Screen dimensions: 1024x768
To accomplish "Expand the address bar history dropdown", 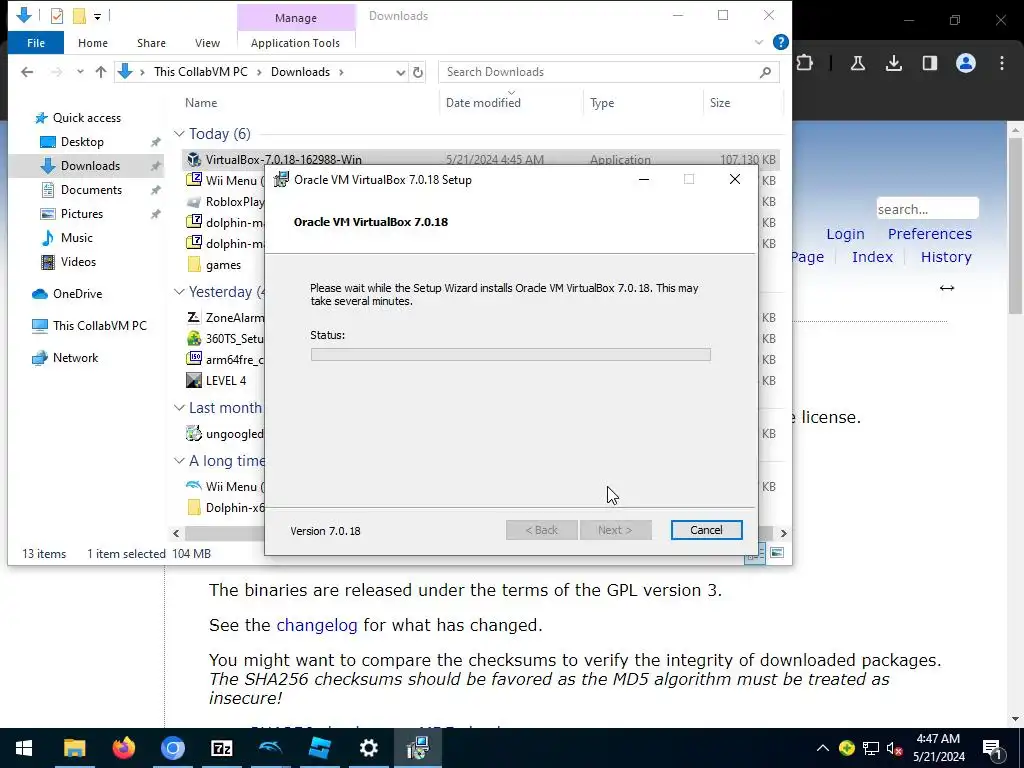I will coord(400,72).
